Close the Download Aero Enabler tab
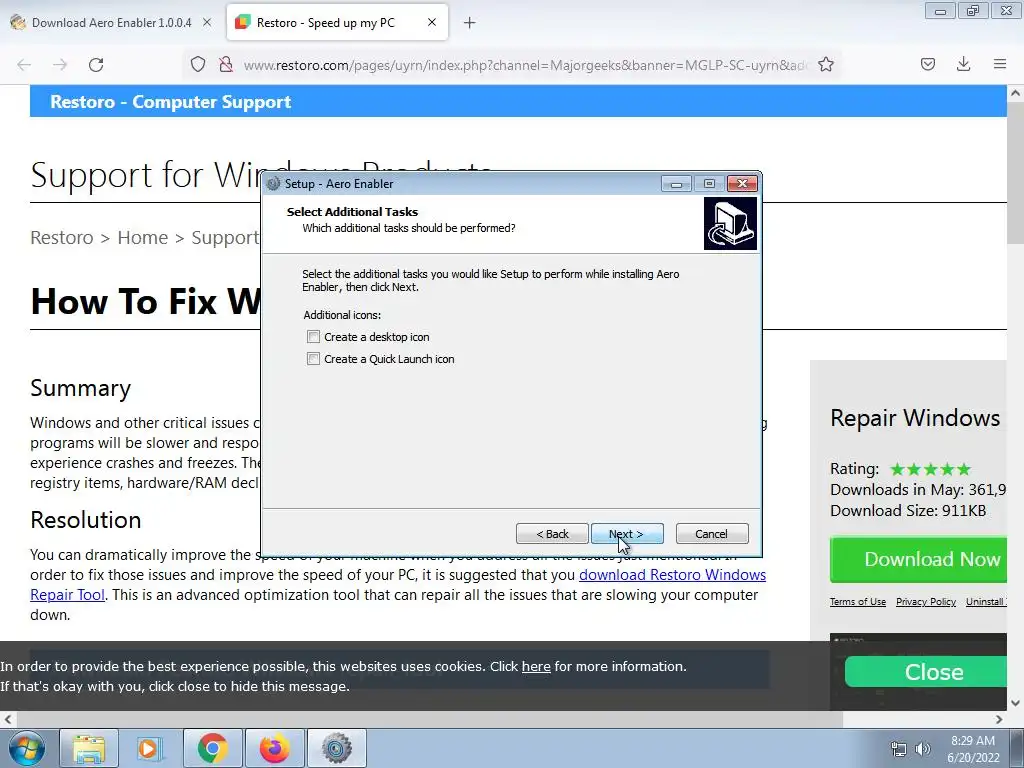1024x768 pixels. [x=207, y=22]
